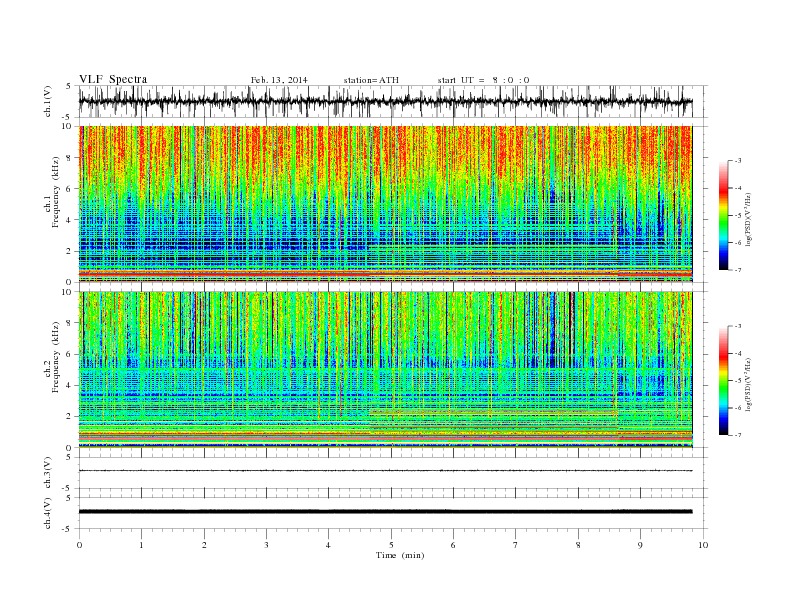Click the ch.2 spectrogram plot
Screen dimensions: 792x612
click(x=385, y=370)
